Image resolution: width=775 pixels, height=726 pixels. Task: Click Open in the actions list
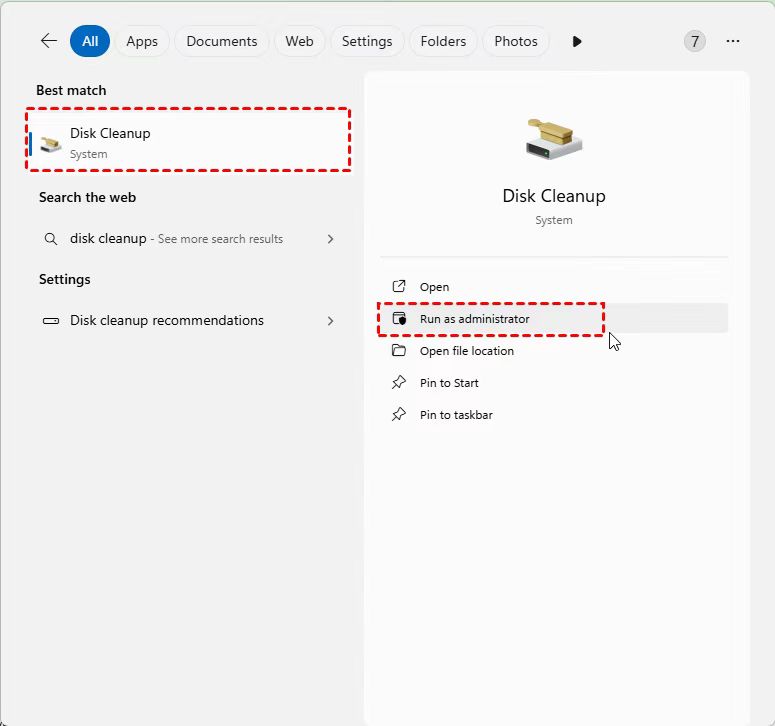coord(434,287)
